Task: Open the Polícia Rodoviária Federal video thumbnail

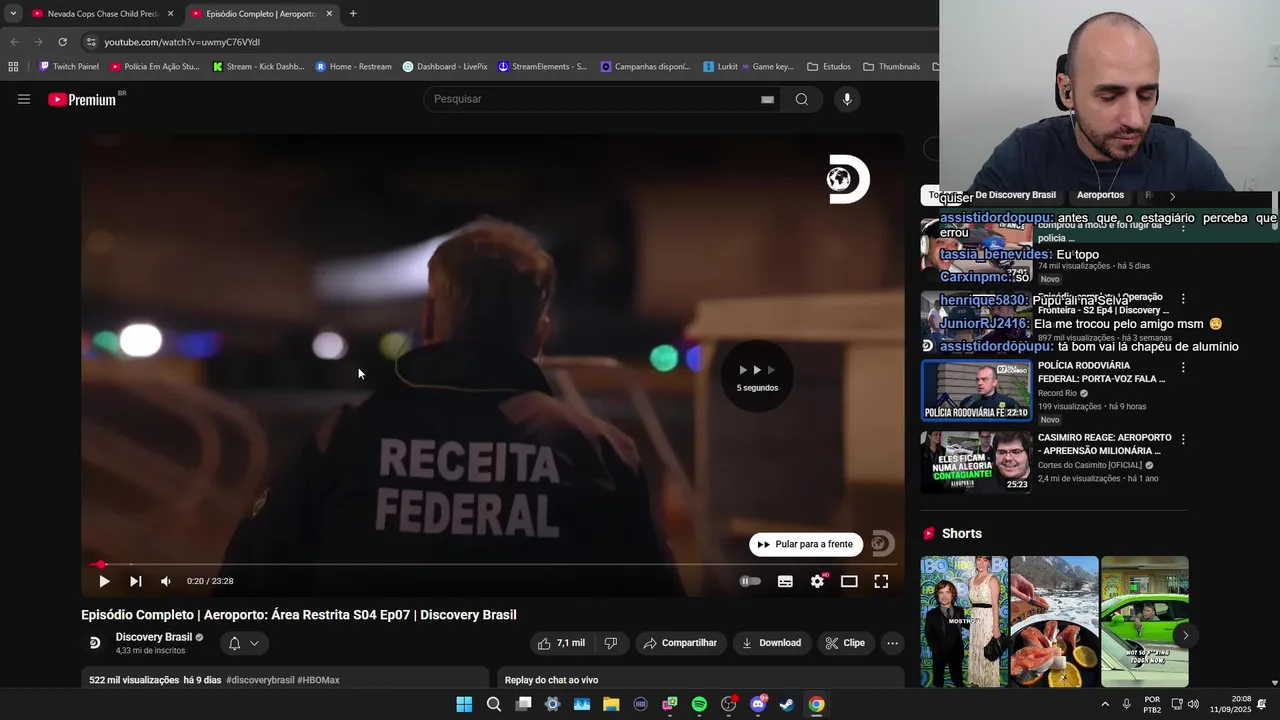Action: pos(976,390)
